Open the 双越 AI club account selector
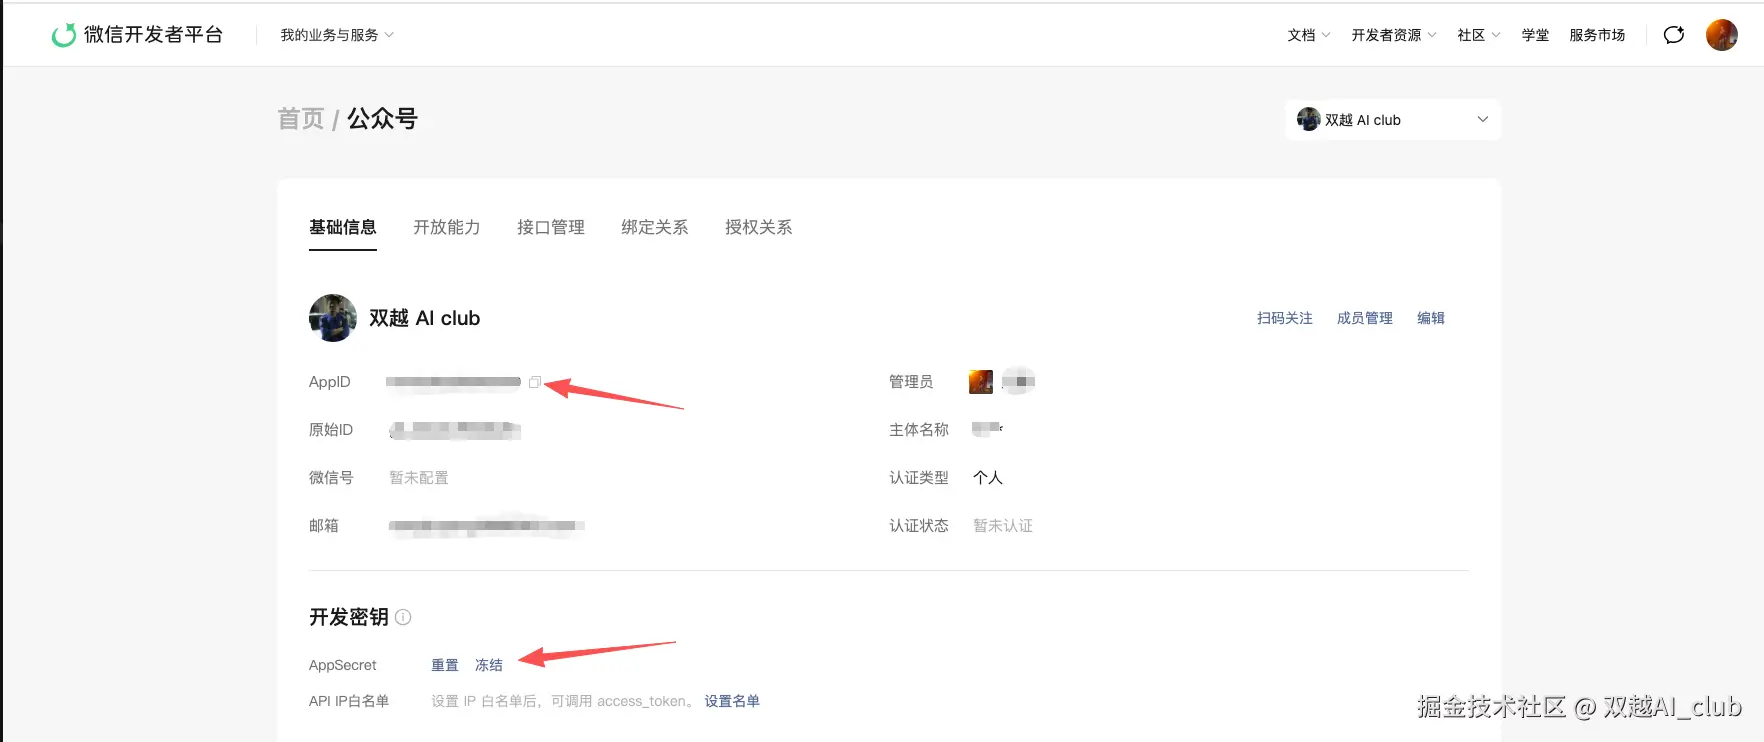This screenshot has height=742, width=1764. (x=1393, y=120)
